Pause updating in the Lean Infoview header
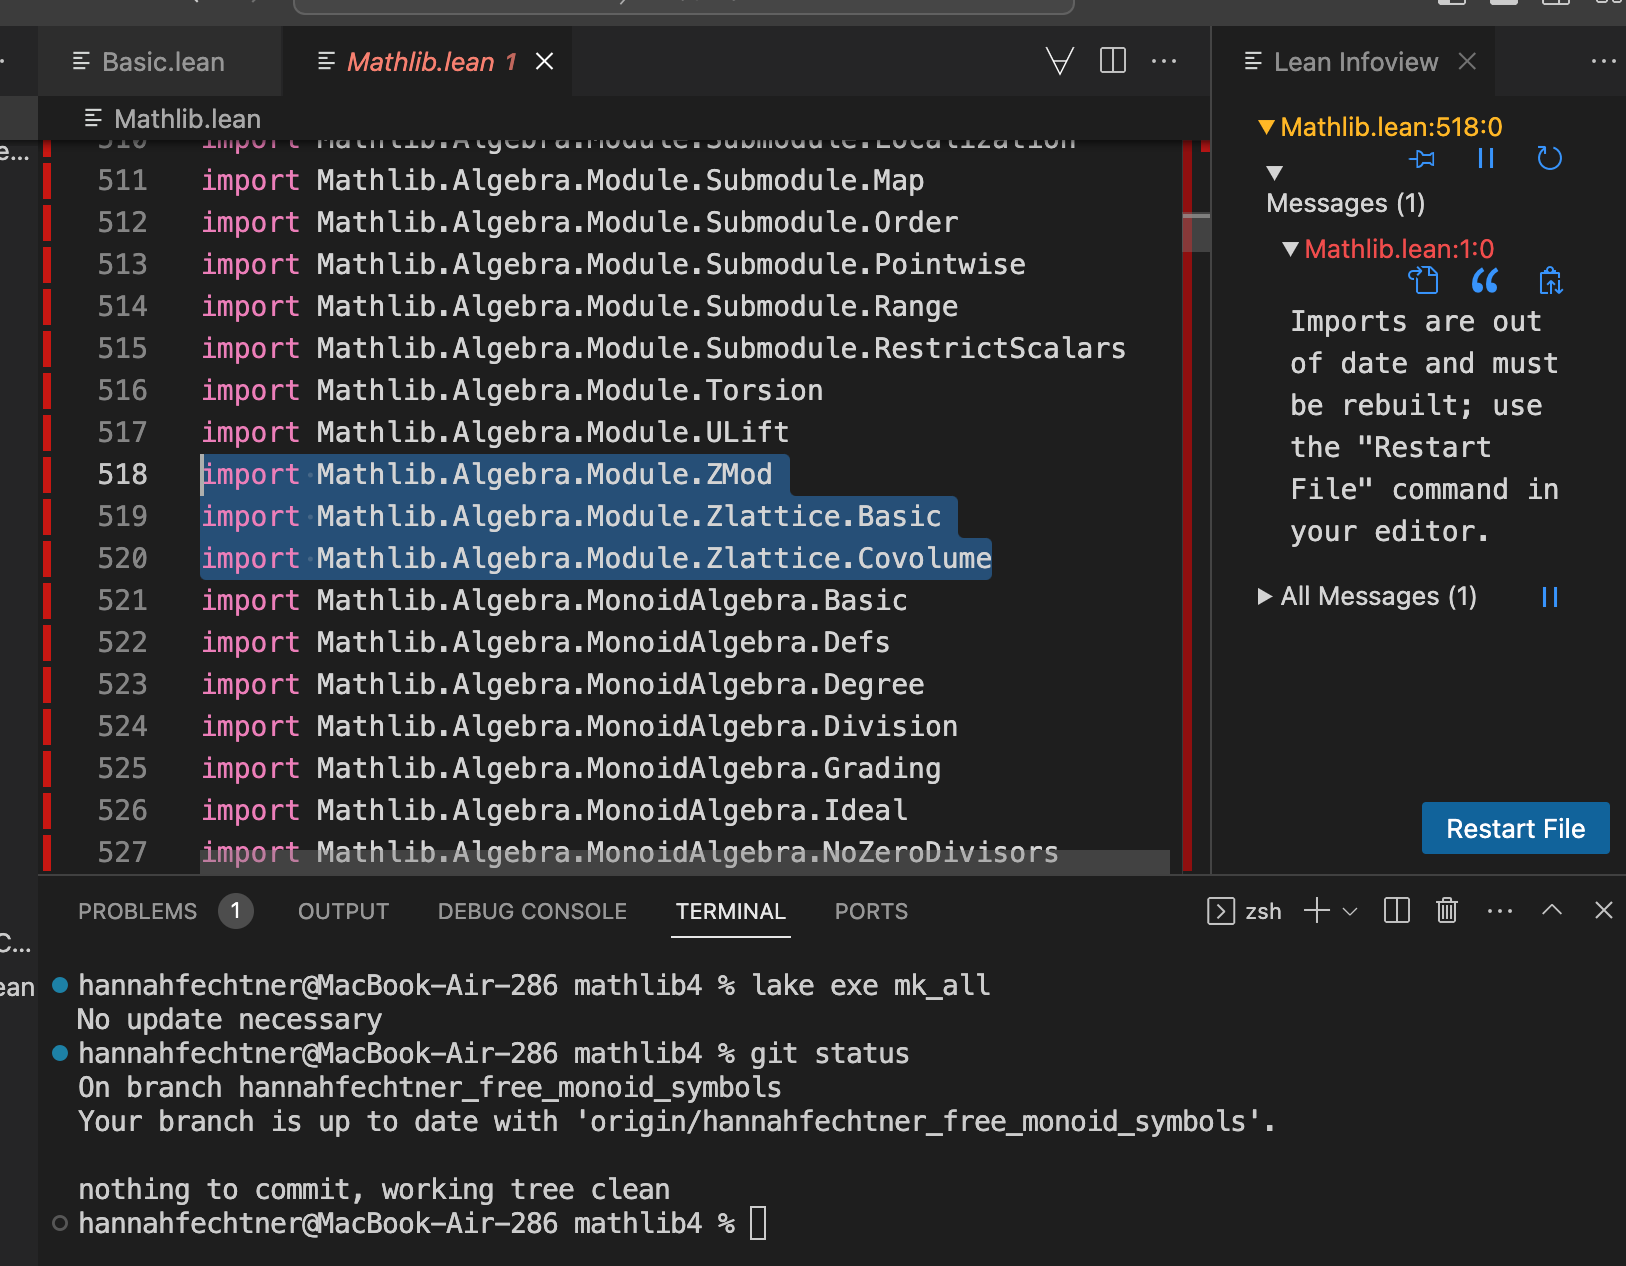Viewport: 1626px width, 1266px height. point(1485,159)
